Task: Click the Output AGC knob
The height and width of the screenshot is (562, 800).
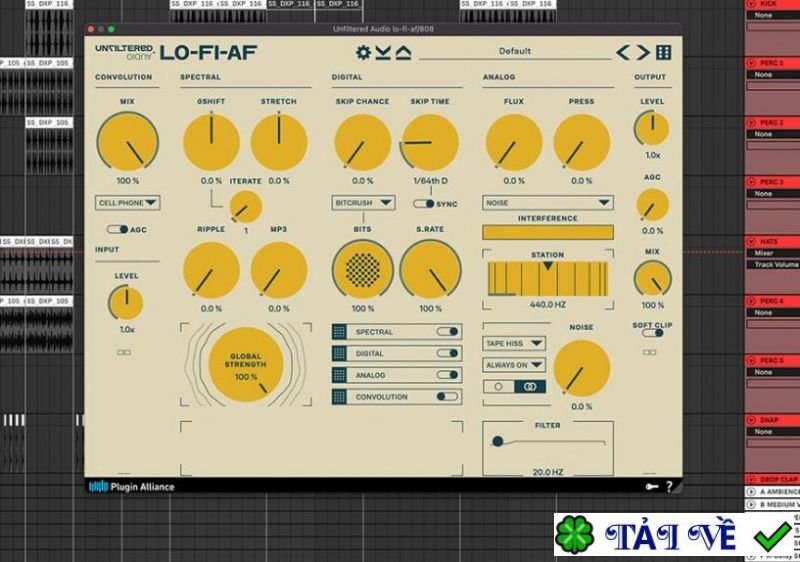Action: 653,205
